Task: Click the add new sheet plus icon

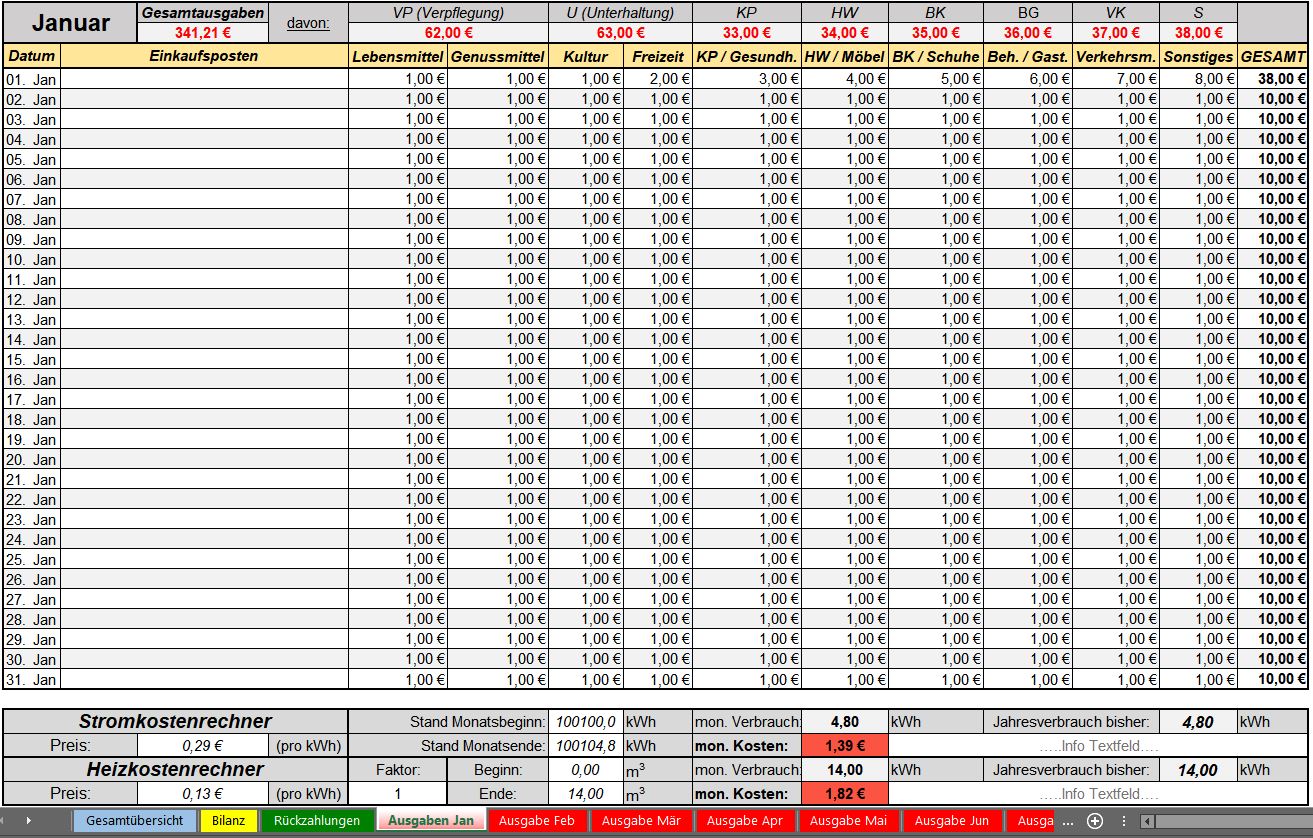Action: click(x=1095, y=821)
